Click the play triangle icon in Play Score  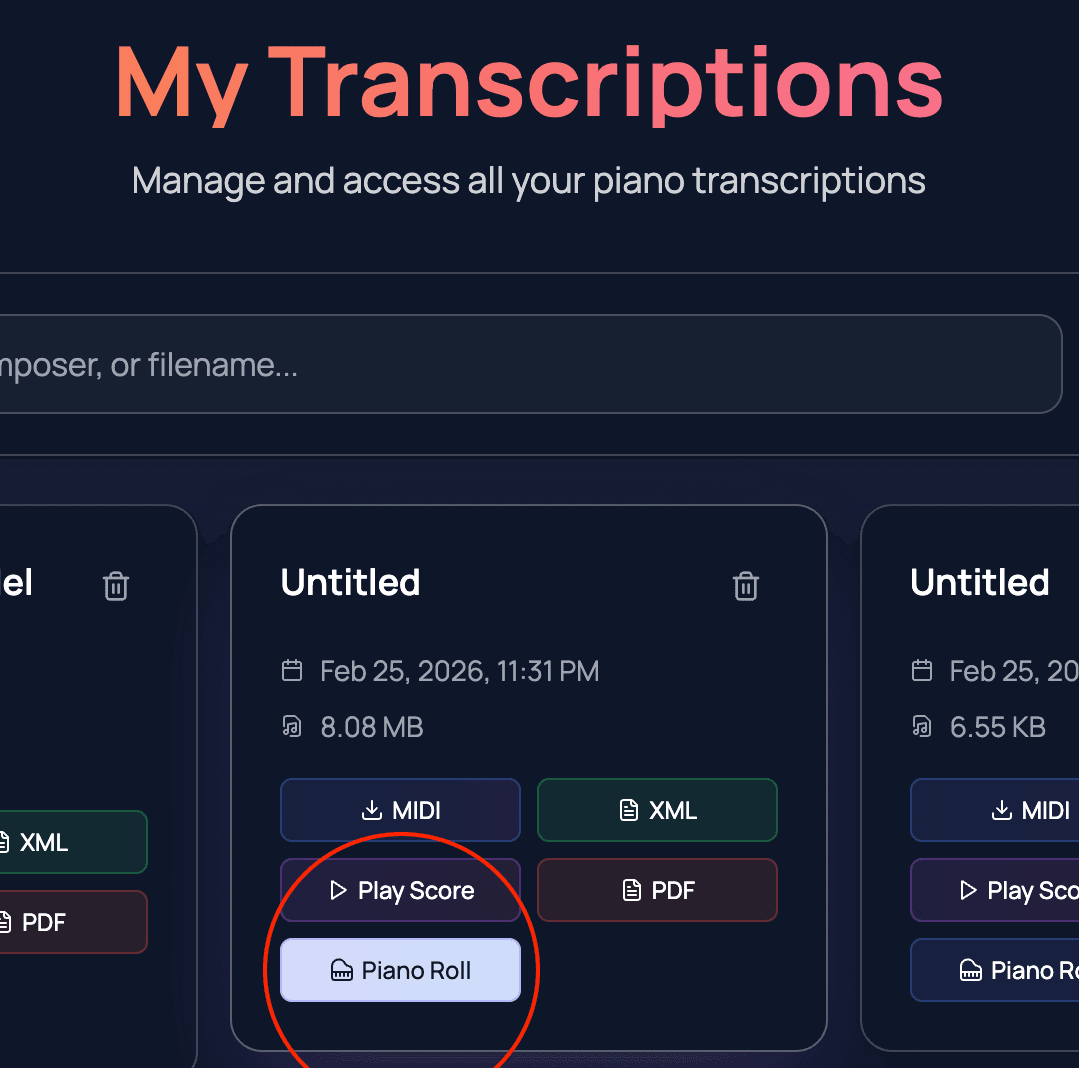pyautogui.click(x=338, y=890)
